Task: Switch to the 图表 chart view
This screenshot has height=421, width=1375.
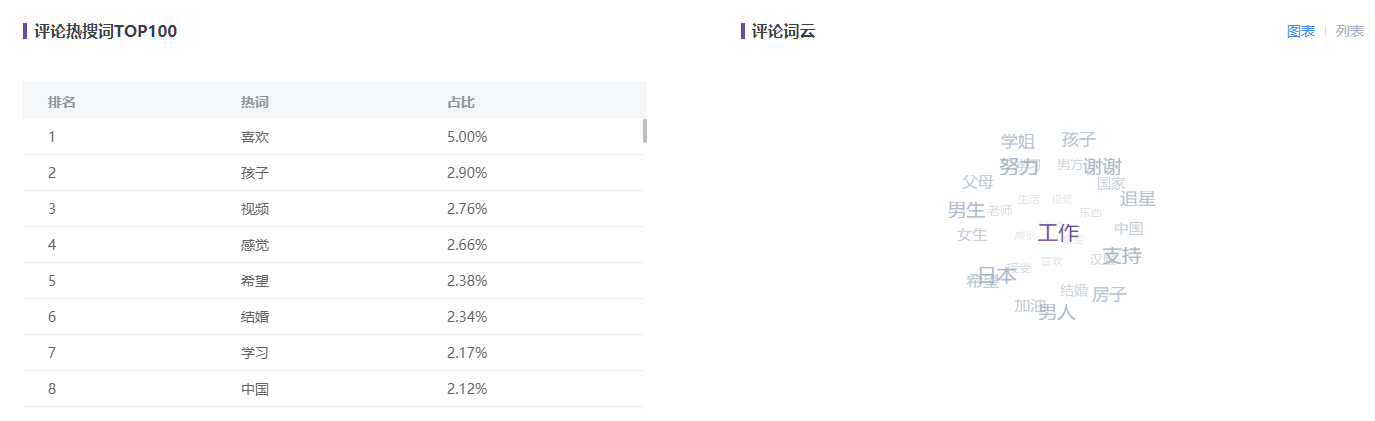Action: (x=1300, y=31)
